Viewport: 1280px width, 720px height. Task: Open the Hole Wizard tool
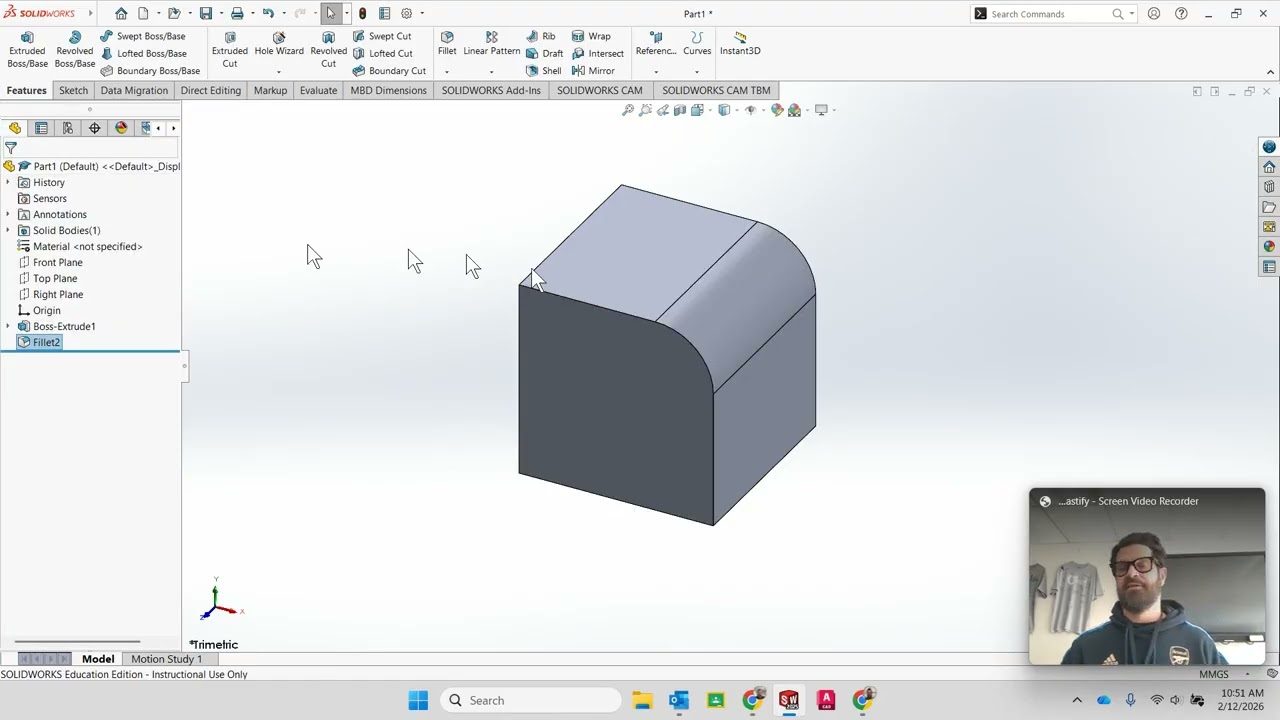point(279,44)
